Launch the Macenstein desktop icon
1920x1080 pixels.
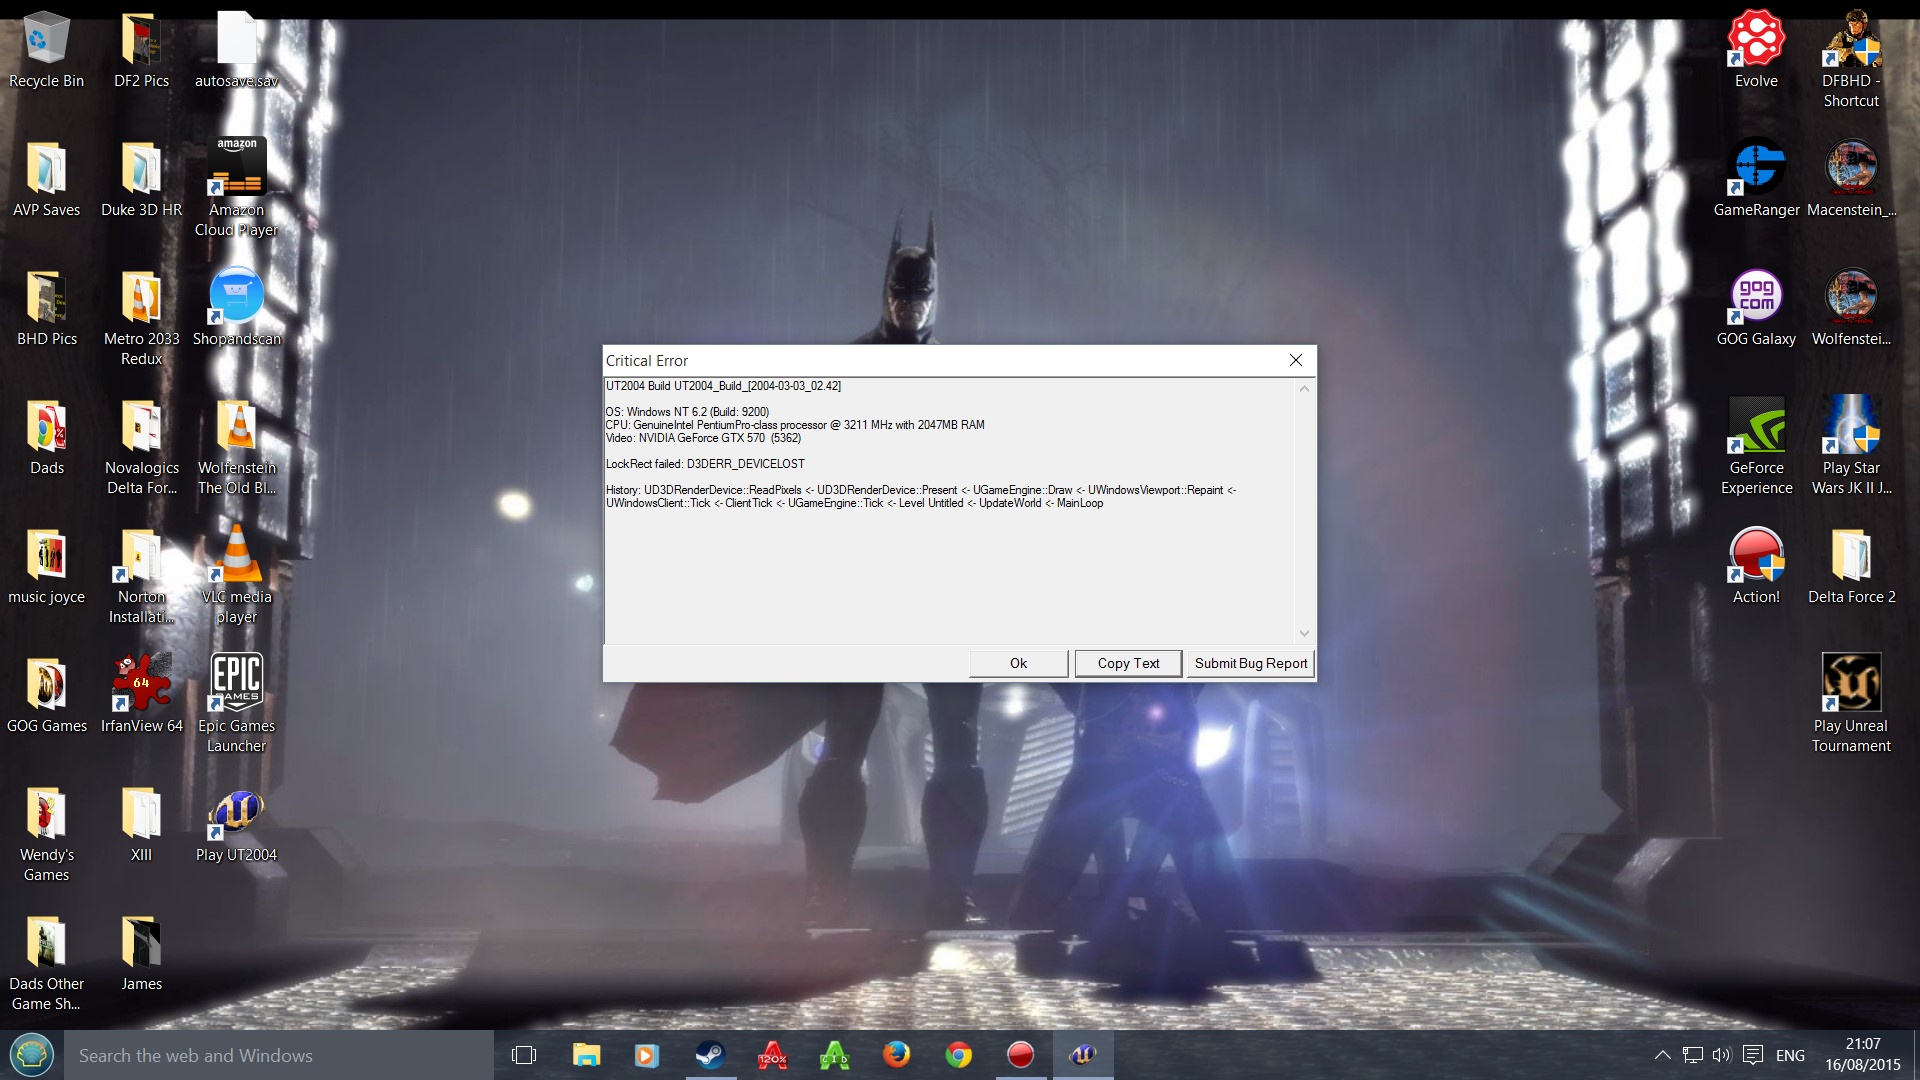click(x=1851, y=179)
